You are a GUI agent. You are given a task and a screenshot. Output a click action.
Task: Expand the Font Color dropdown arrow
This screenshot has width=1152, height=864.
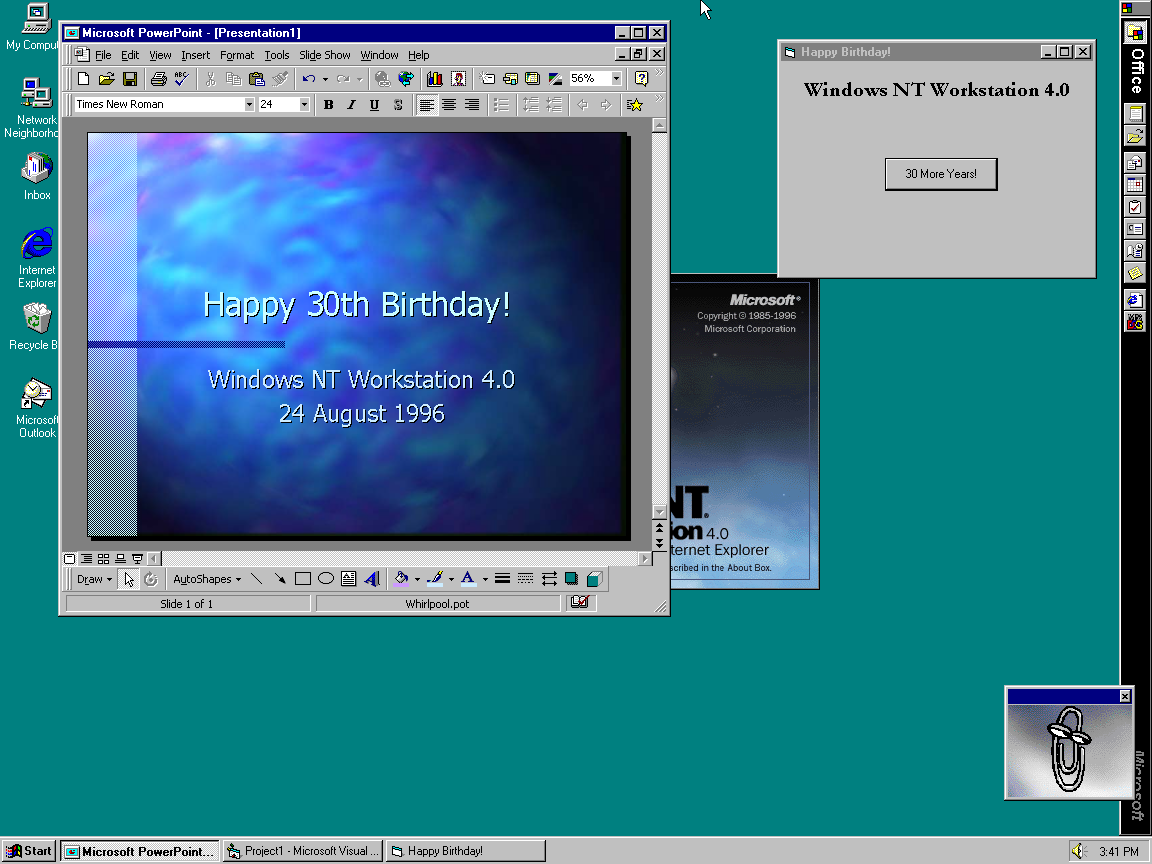tap(485, 579)
